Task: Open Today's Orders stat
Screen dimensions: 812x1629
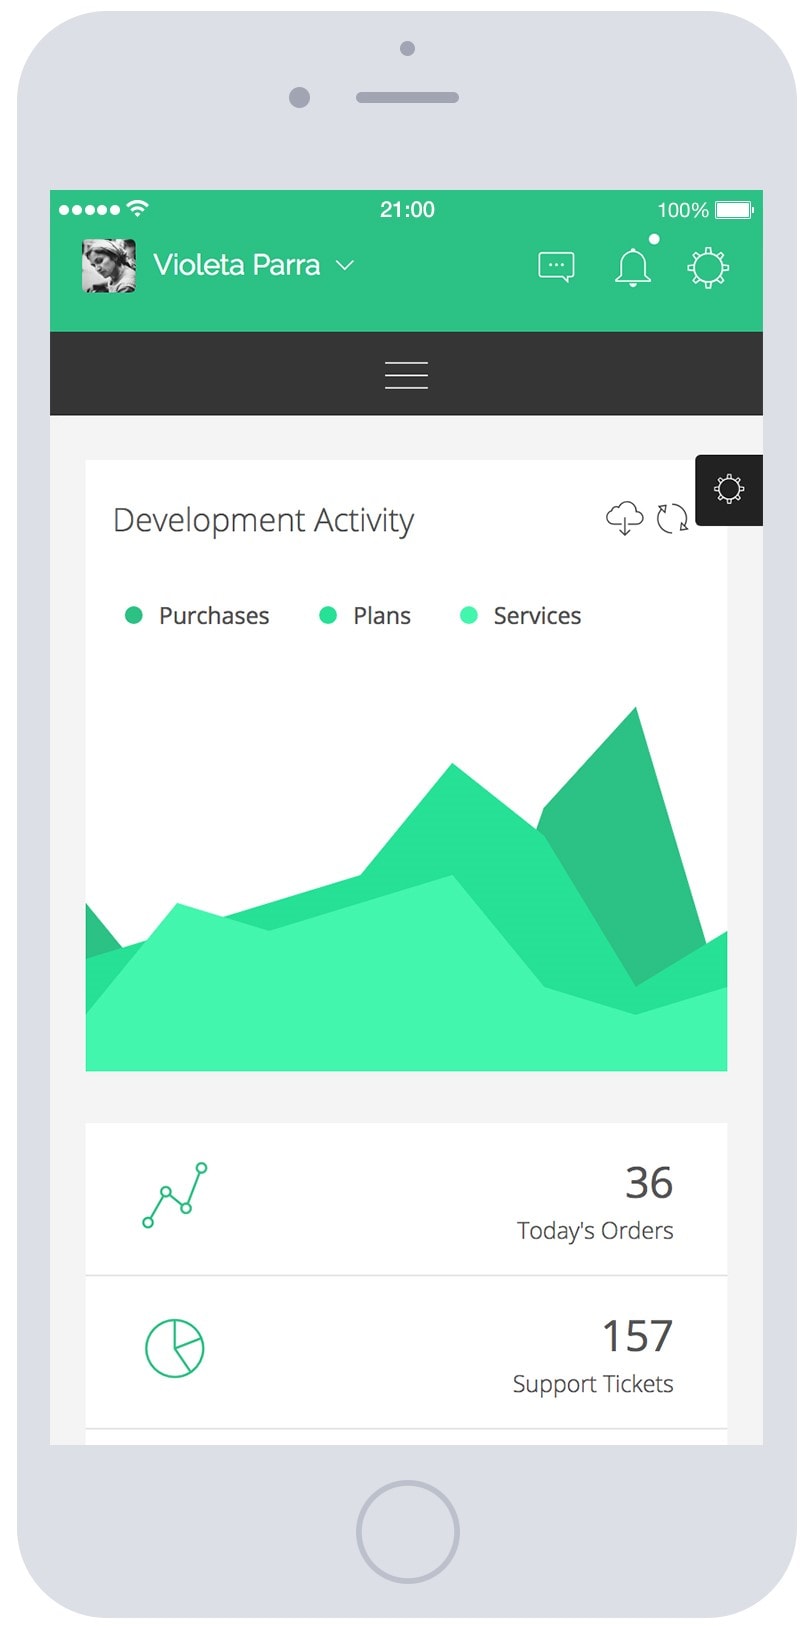Action: (x=594, y=1200)
